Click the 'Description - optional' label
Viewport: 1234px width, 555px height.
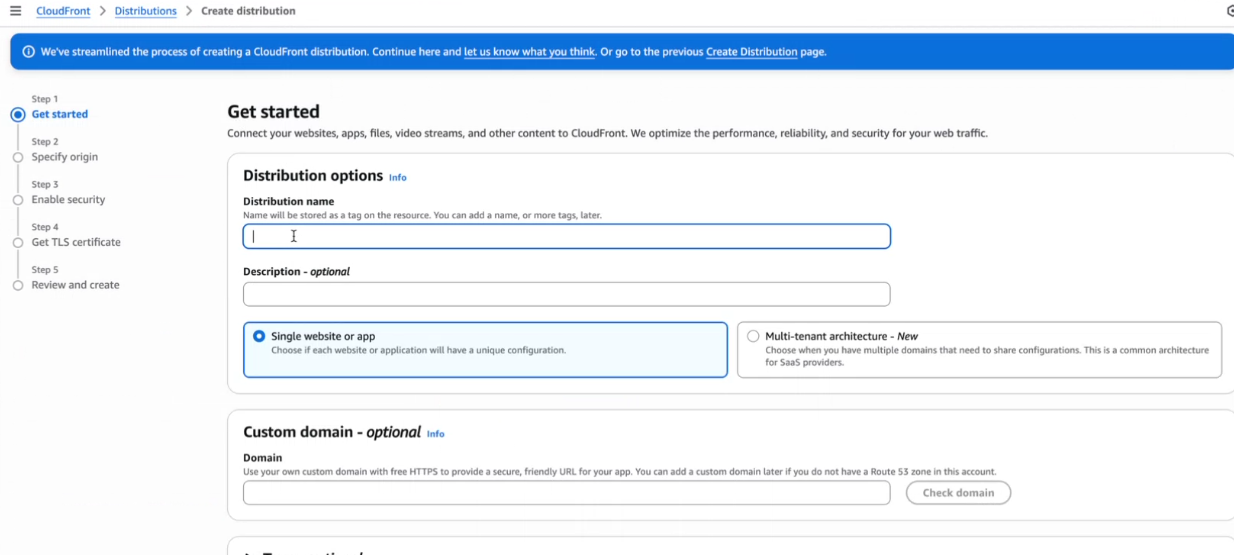296,271
